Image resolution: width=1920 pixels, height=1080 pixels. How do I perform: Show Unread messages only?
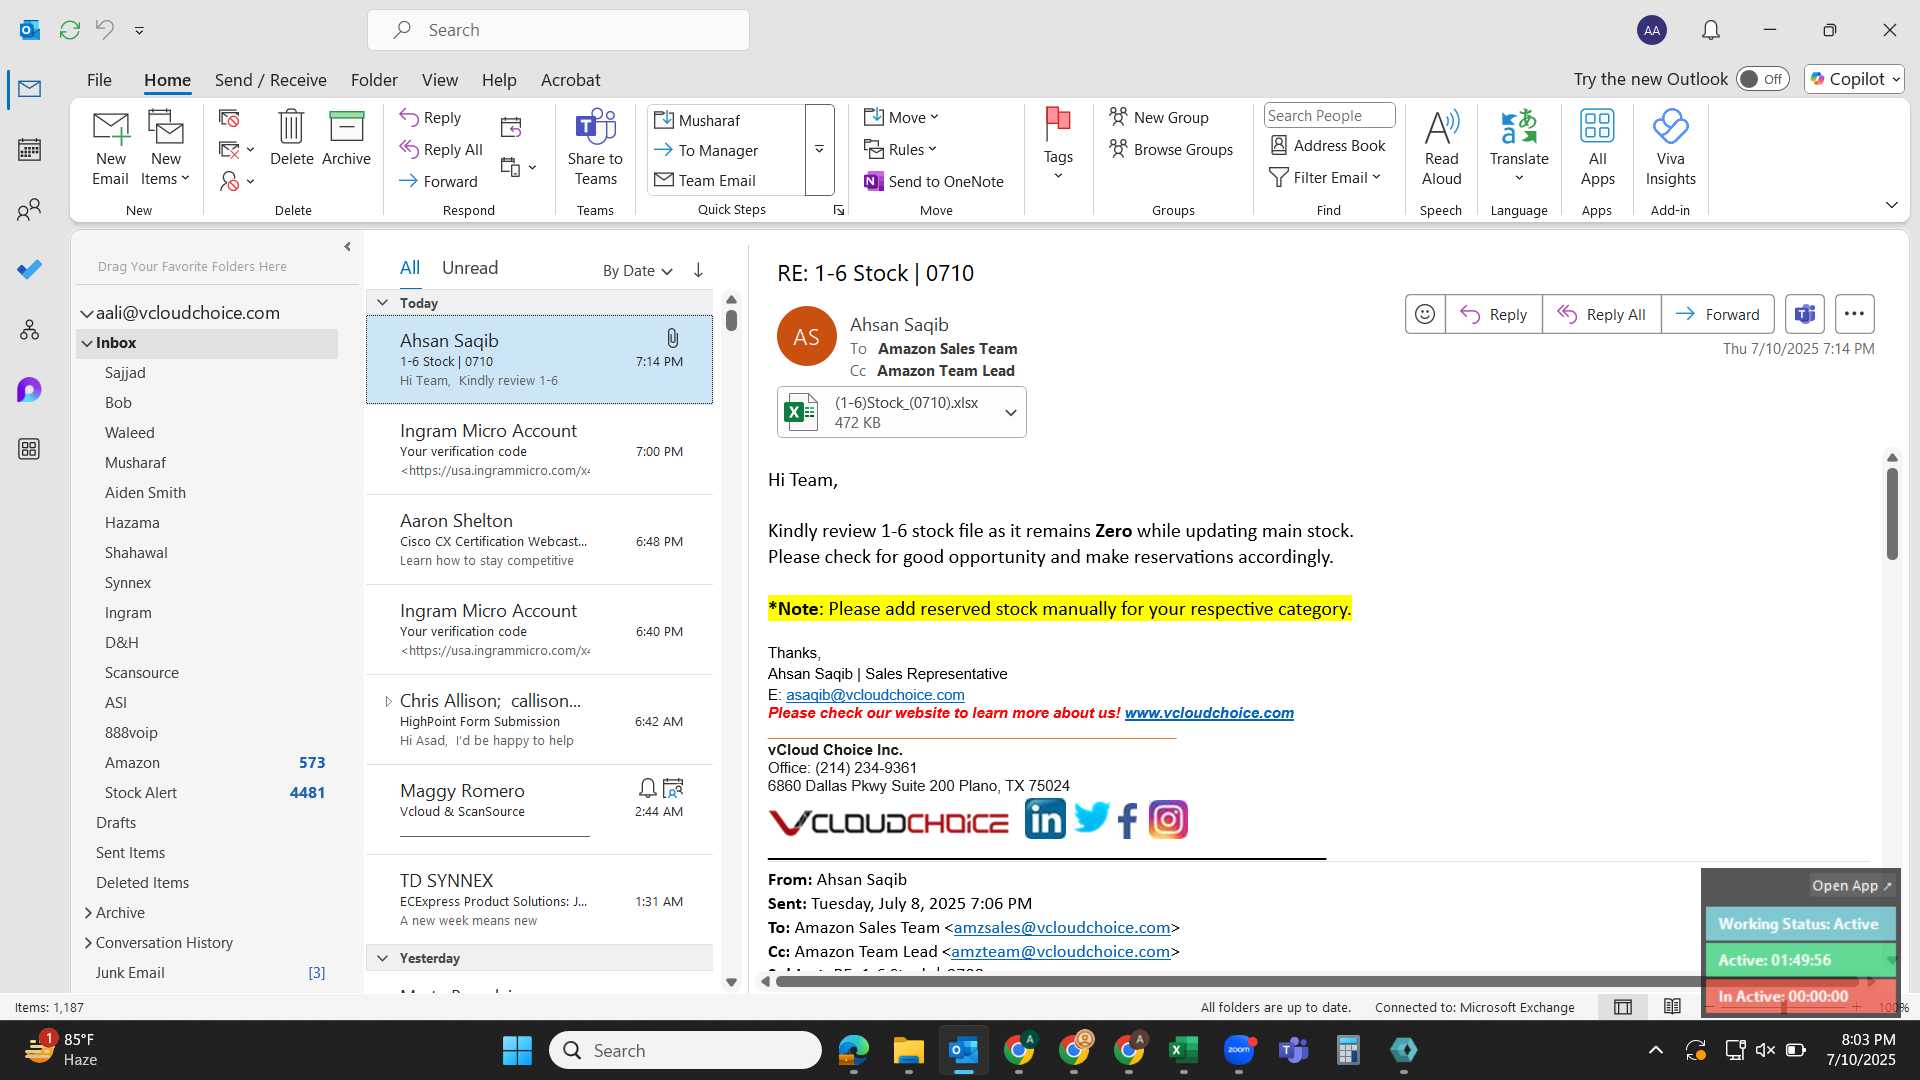point(469,268)
